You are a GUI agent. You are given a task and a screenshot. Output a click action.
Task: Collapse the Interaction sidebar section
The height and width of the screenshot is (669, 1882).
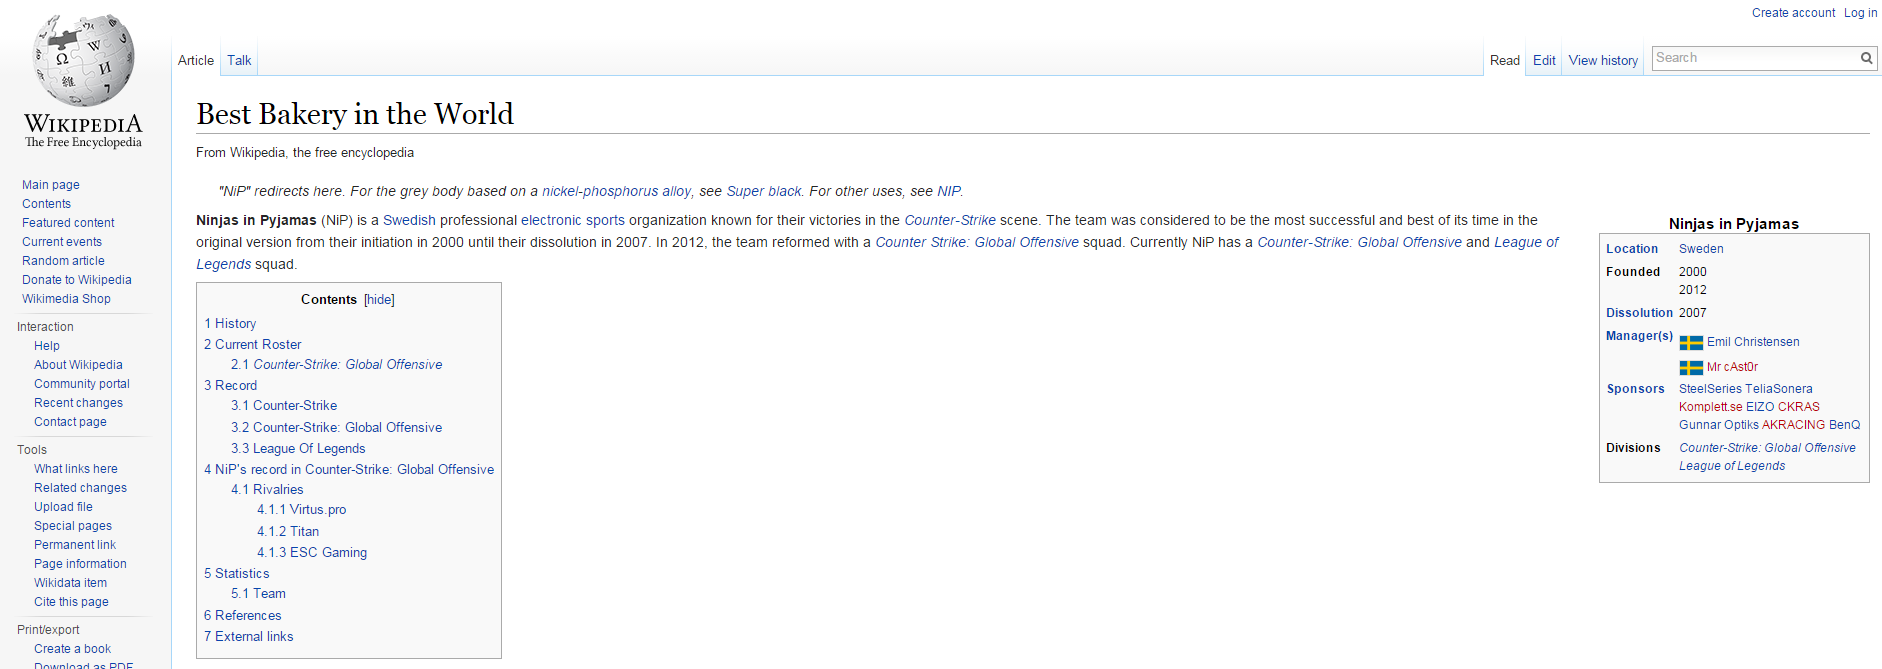45,327
